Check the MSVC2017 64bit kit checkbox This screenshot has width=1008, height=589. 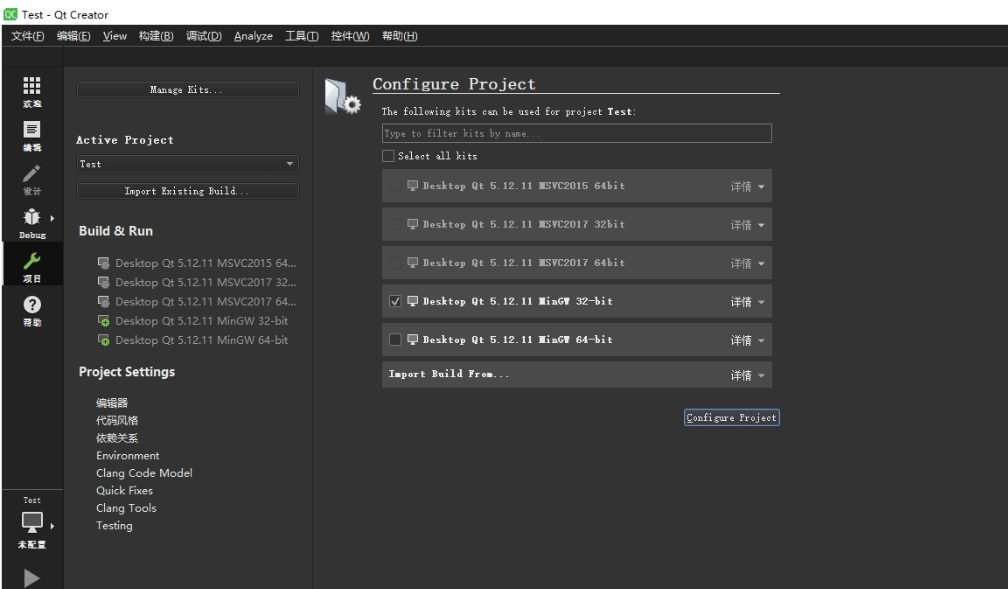click(395, 262)
